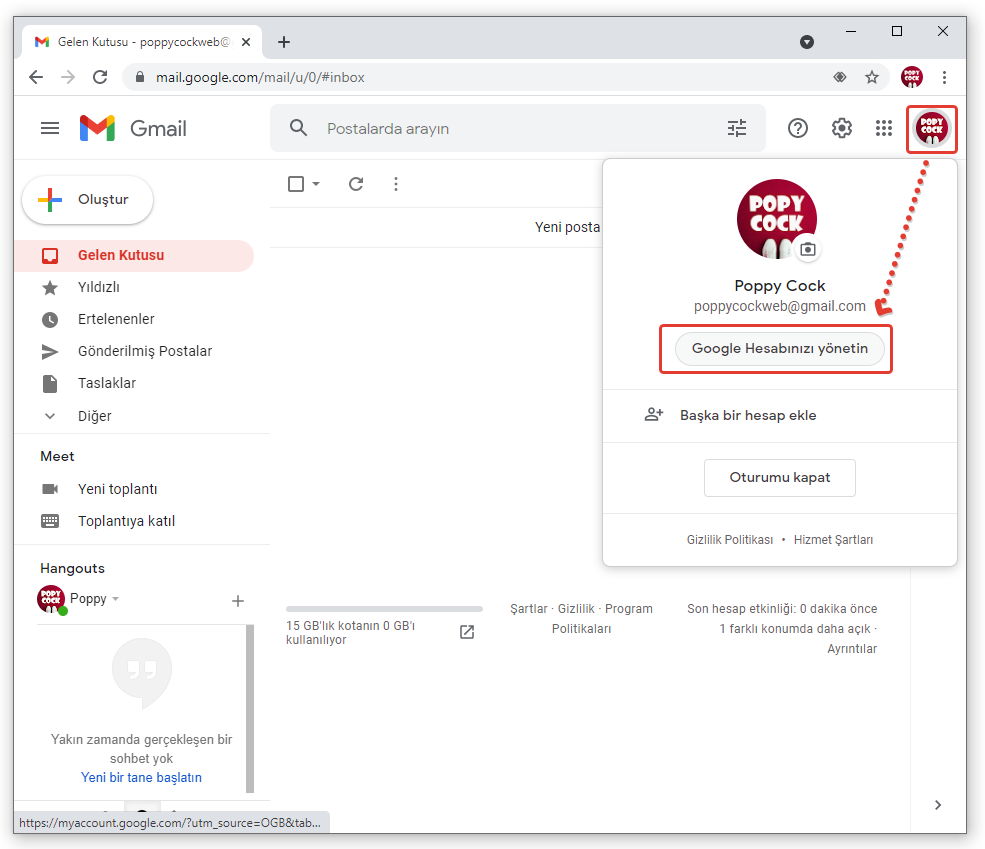Open Chrome three-dot menu
The width and height of the screenshot is (985, 849).
pyautogui.click(x=944, y=77)
